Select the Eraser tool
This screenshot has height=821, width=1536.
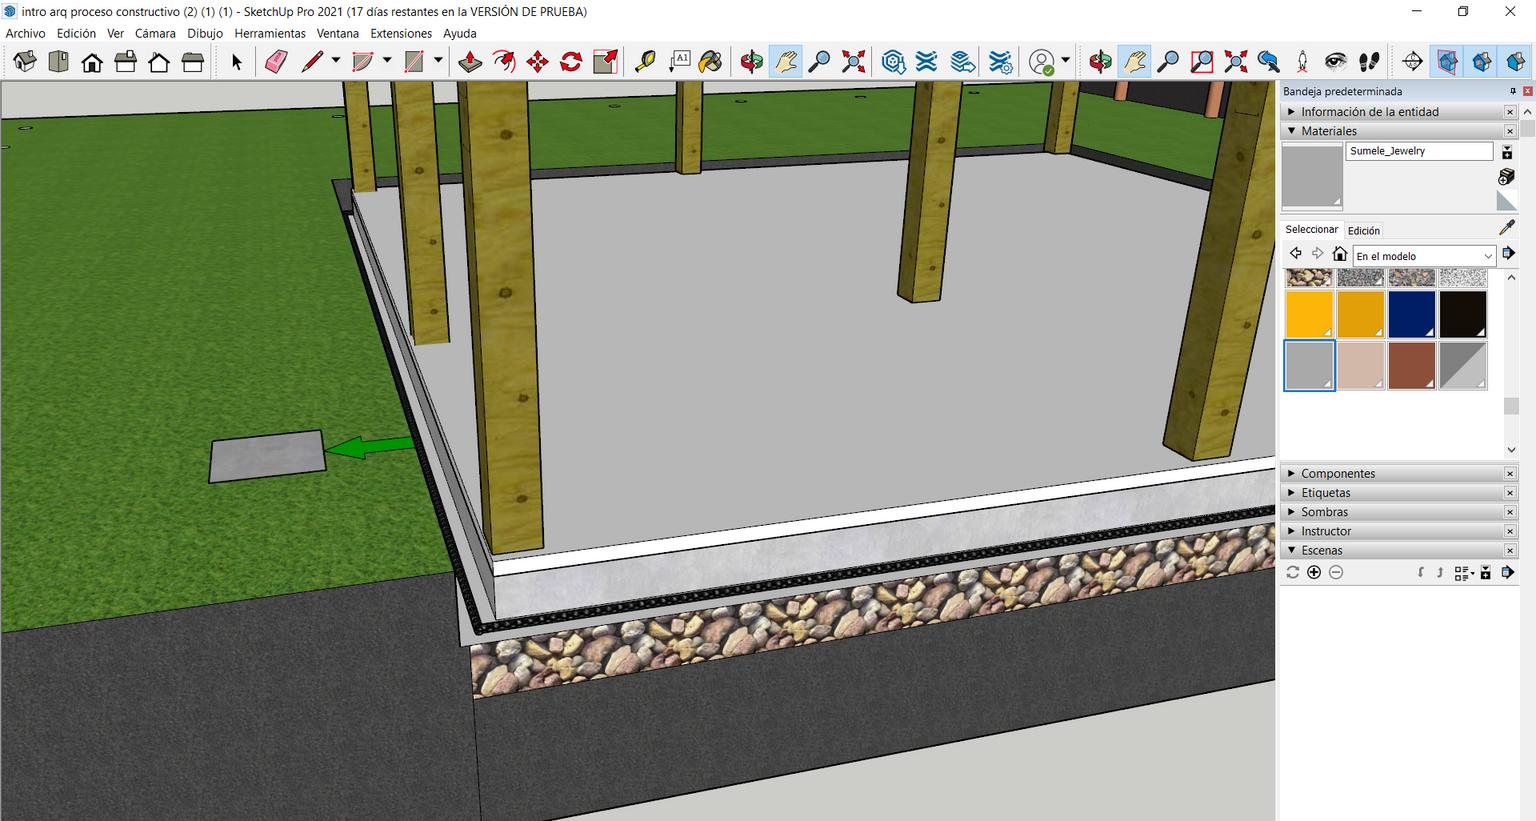pyautogui.click(x=276, y=62)
